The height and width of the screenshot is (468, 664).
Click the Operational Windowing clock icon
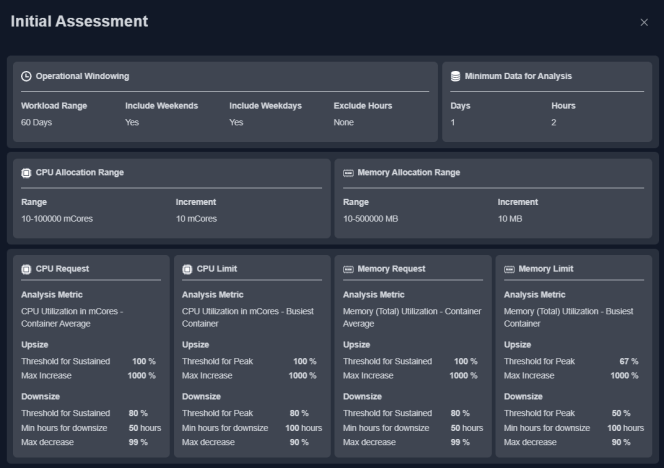coord(26,76)
